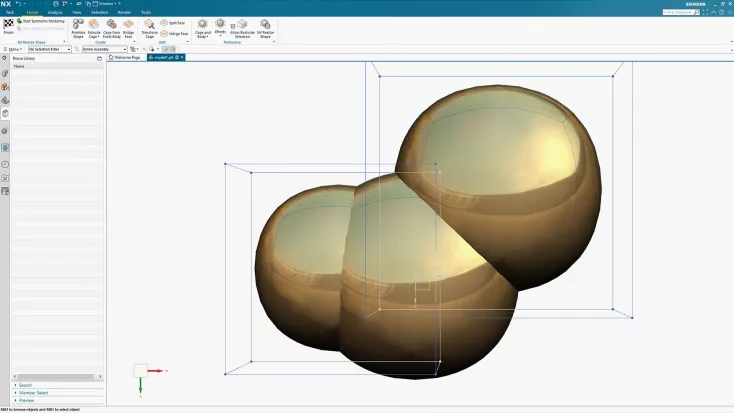
Task: Open the Render ribbon tab
Action: tap(124, 12)
